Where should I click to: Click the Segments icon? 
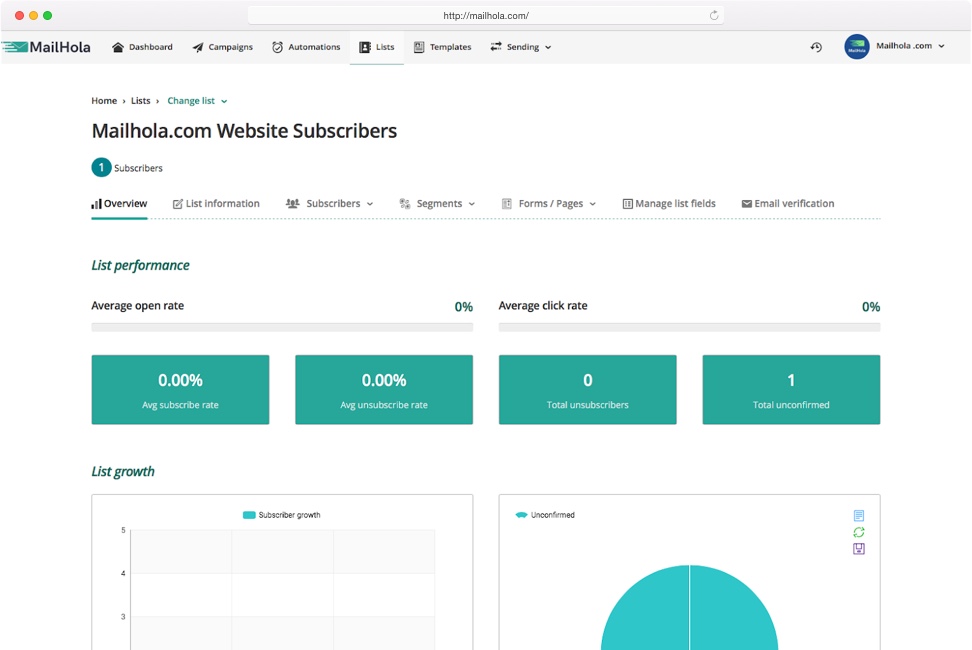[x=405, y=203]
